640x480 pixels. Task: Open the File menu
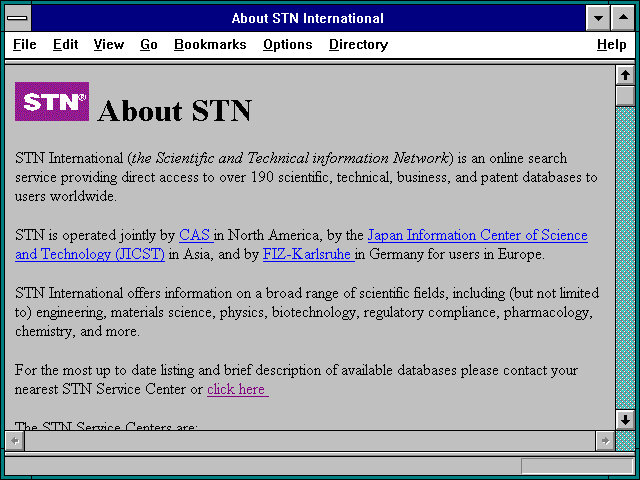click(x=24, y=44)
